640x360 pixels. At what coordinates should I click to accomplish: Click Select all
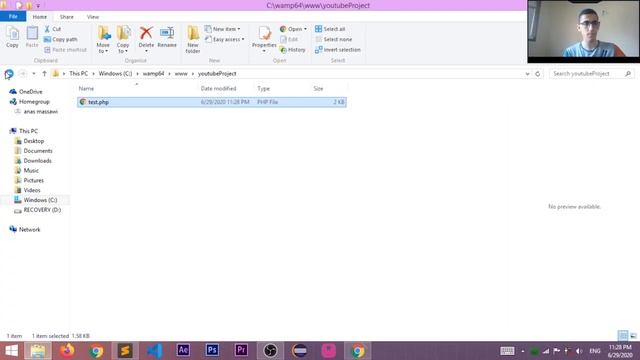coord(330,29)
